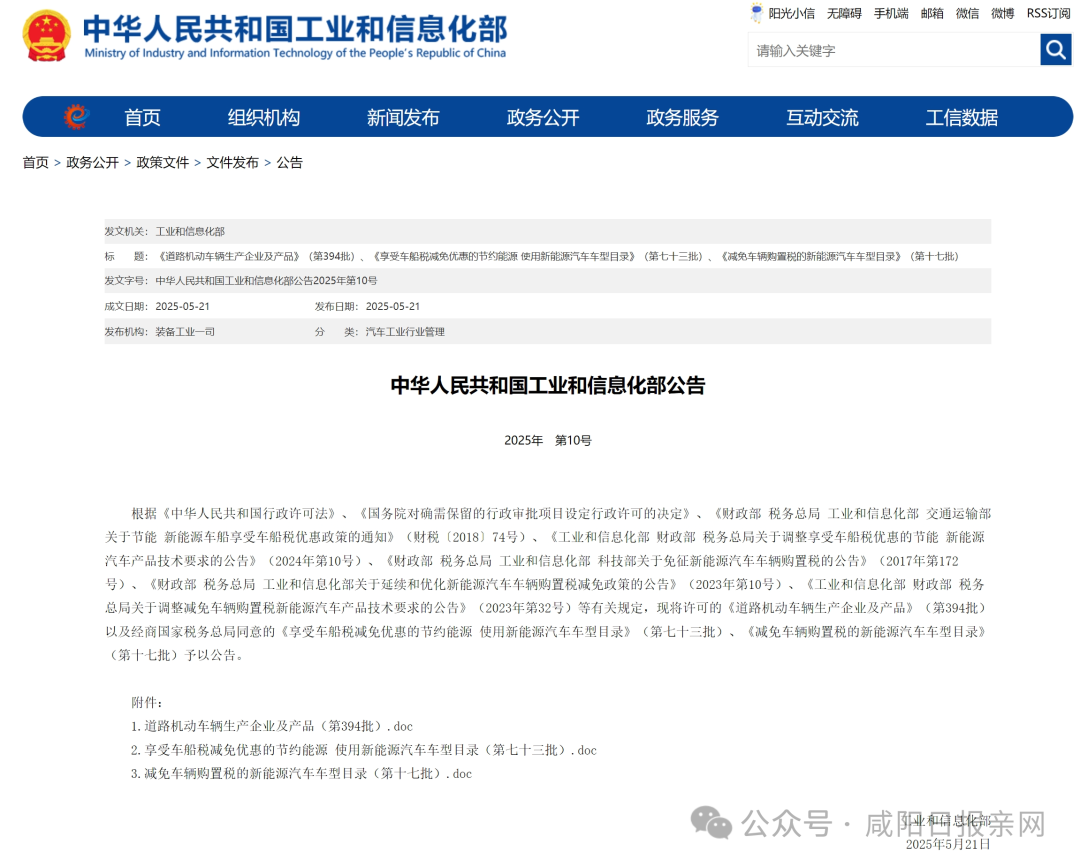Click the 发布机构 装备工业一司 value
The width and height of the screenshot is (1080, 867).
coord(185,332)
